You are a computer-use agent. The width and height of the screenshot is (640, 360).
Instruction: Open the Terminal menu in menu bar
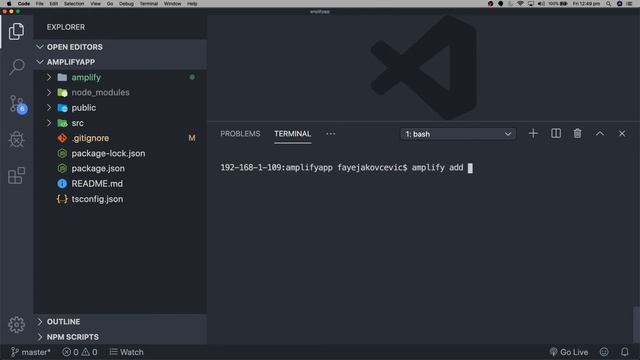pos(149,4)
